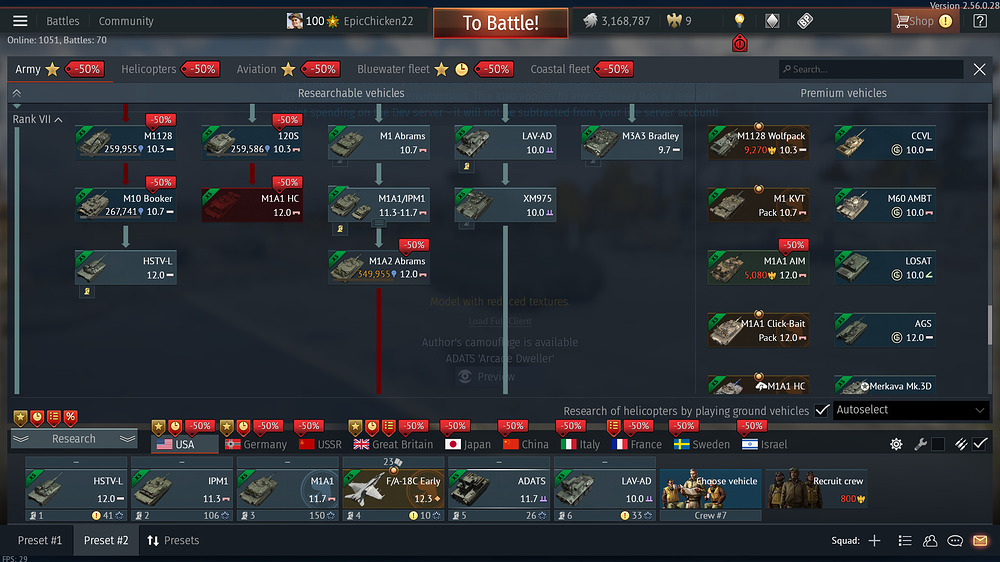Image resolution: width=1000 pixels, height=562 pixels.
Task: Close the research window with X
Action: [x=980, y=70]
